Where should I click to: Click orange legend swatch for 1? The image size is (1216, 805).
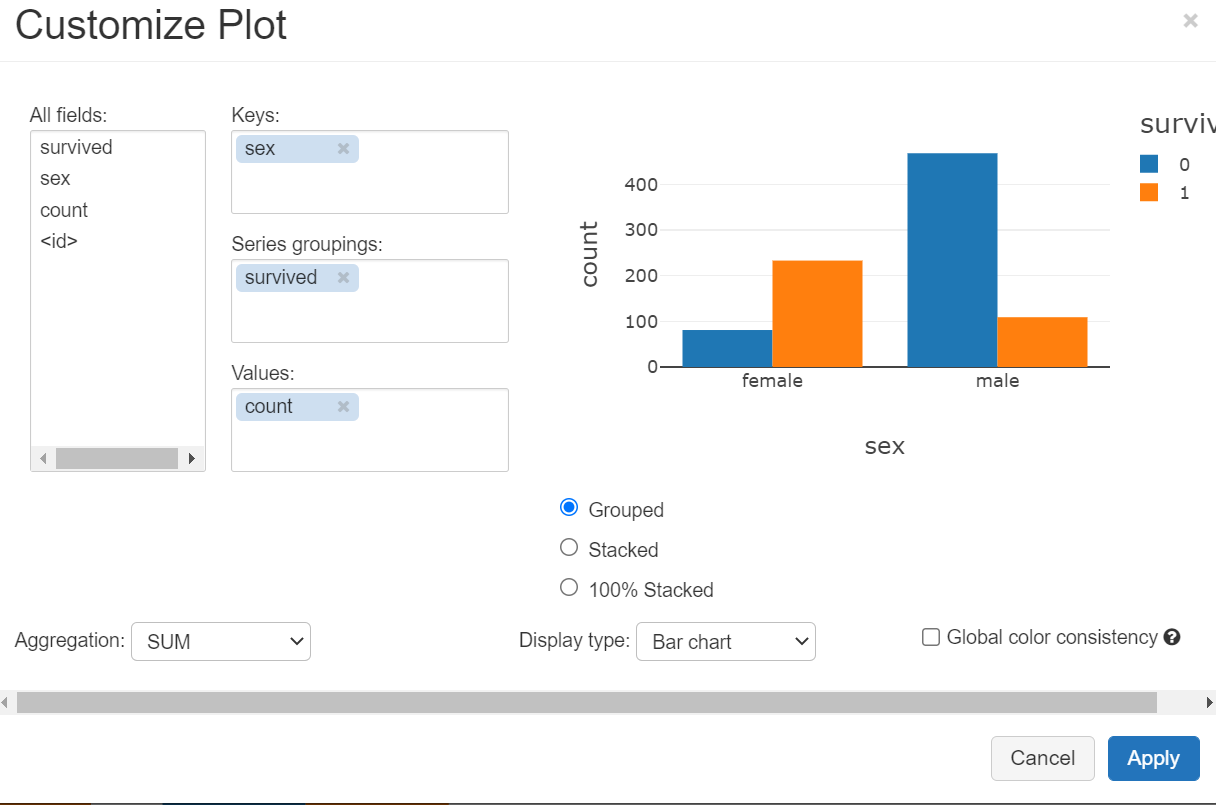point(1149,193)
